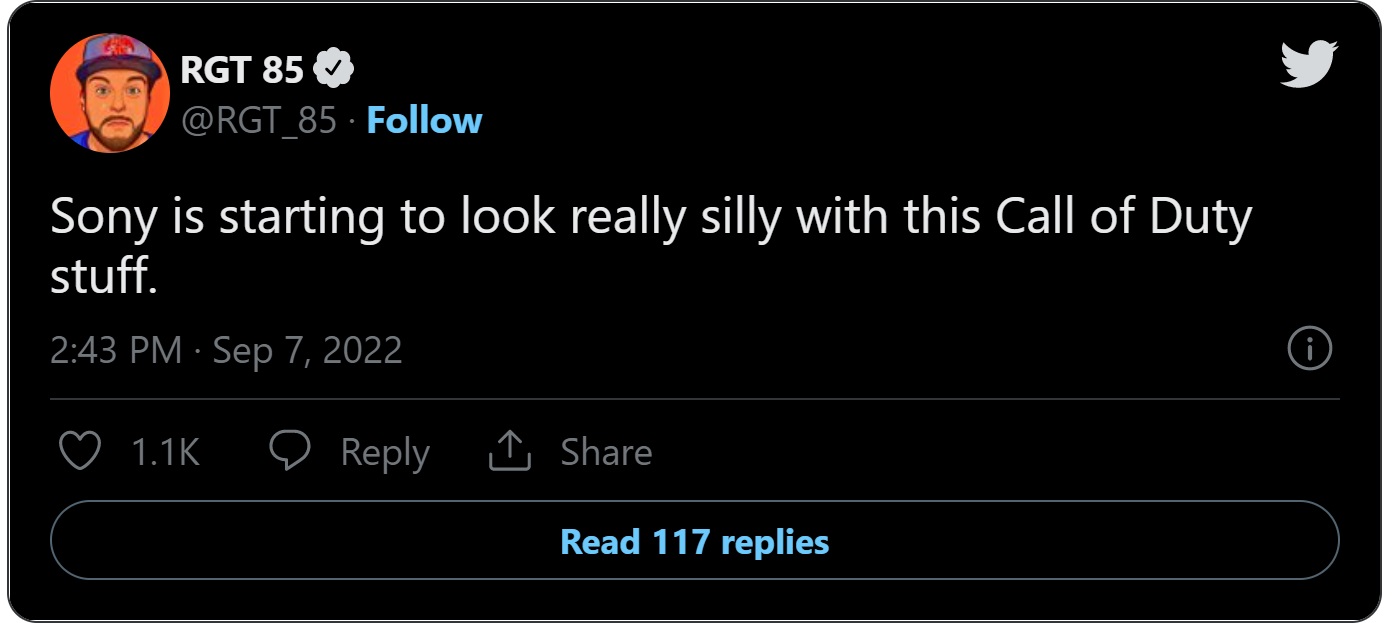Click the RGT 85 display name

click(242, 69)
